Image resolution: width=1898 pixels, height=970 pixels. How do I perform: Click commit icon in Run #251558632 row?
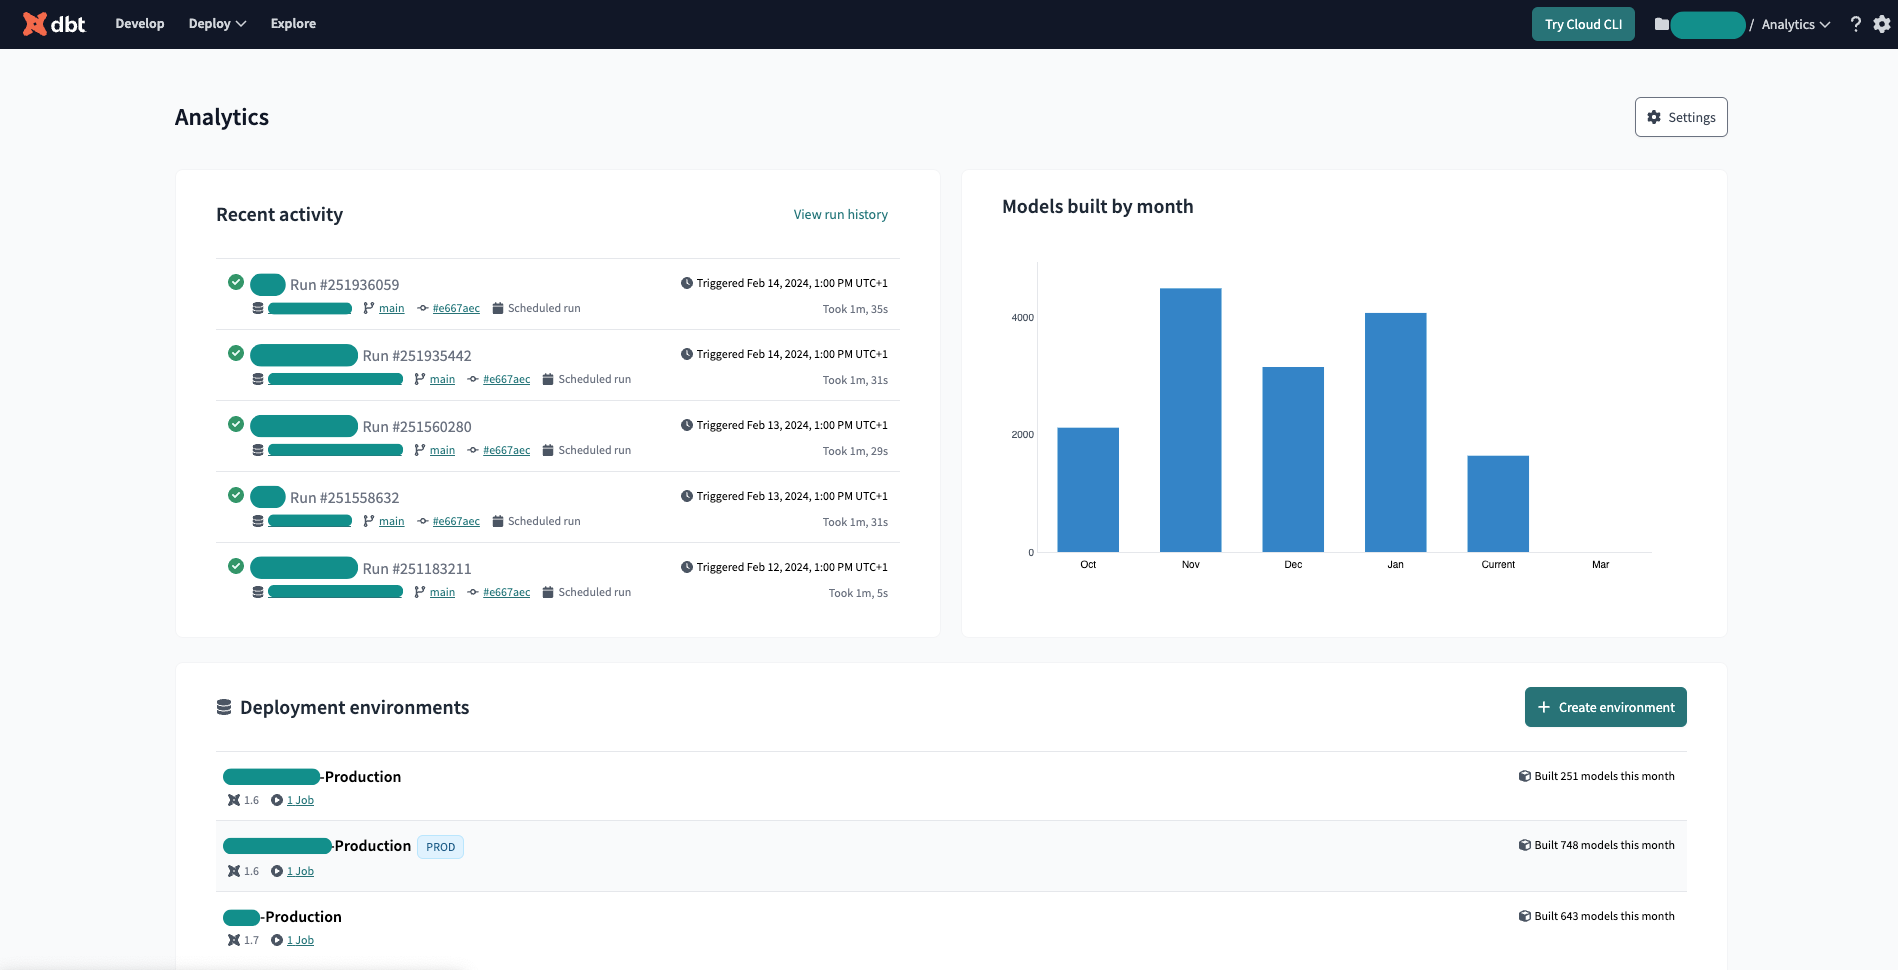pos(423,521)
